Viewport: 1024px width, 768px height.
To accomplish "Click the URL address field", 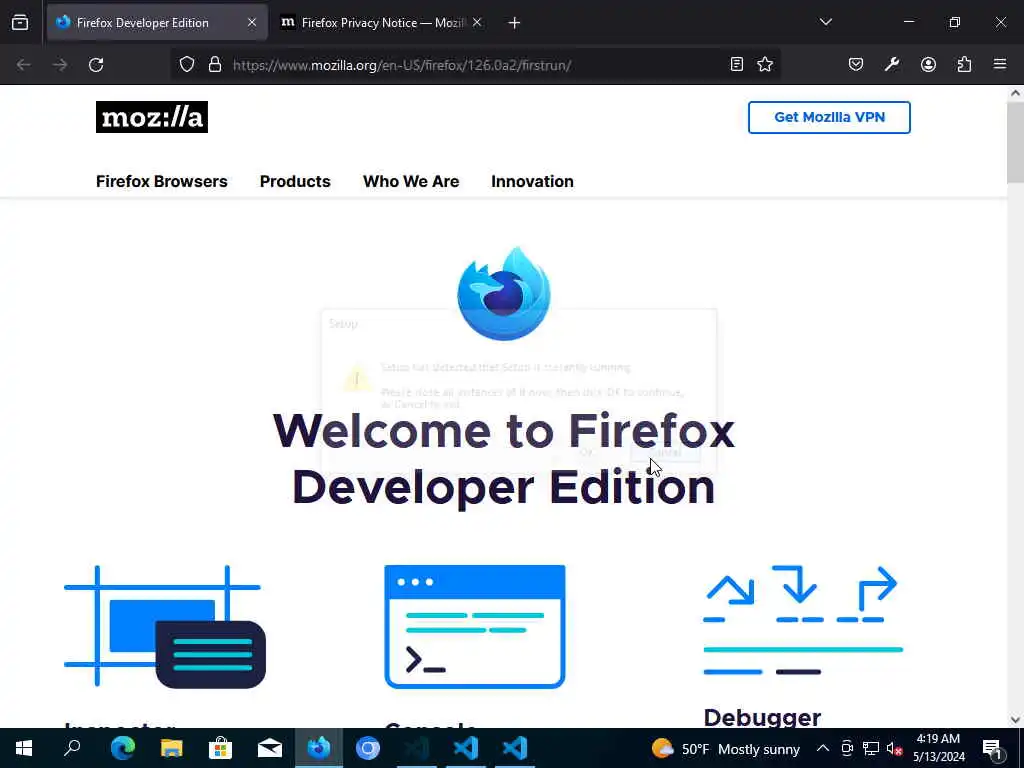I will [476, 65].
